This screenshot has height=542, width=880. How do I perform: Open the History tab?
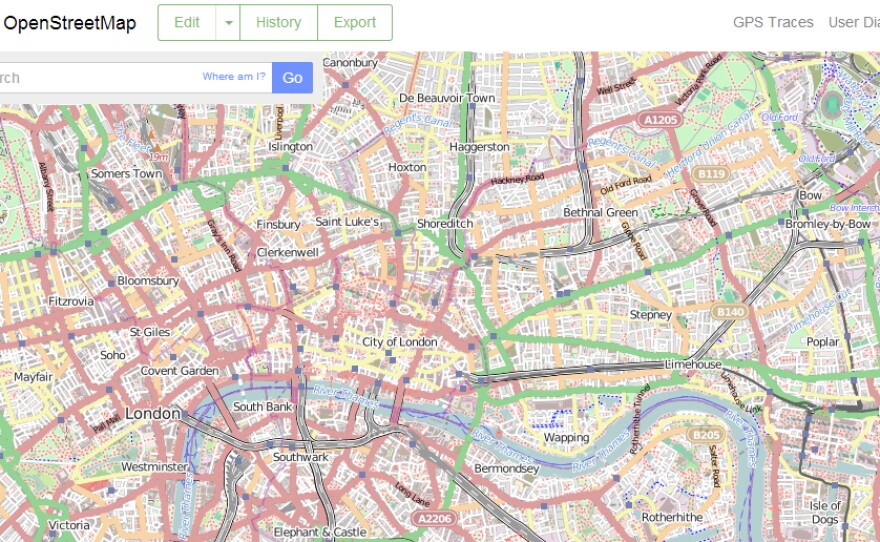point(278,22)
